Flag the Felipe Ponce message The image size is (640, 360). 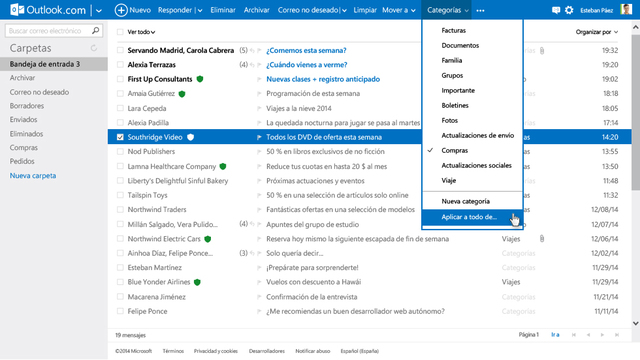click(x=259, y=311)
